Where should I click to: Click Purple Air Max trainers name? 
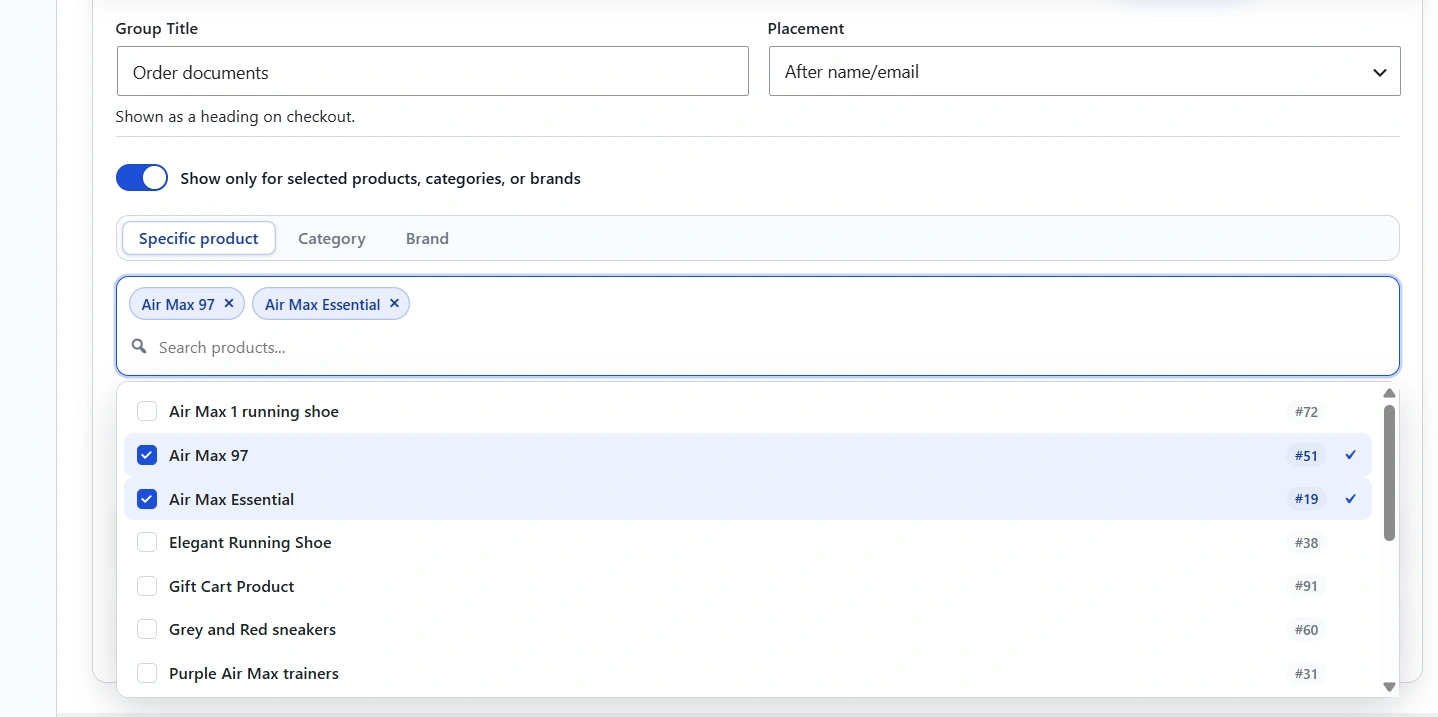pos(254,673)
